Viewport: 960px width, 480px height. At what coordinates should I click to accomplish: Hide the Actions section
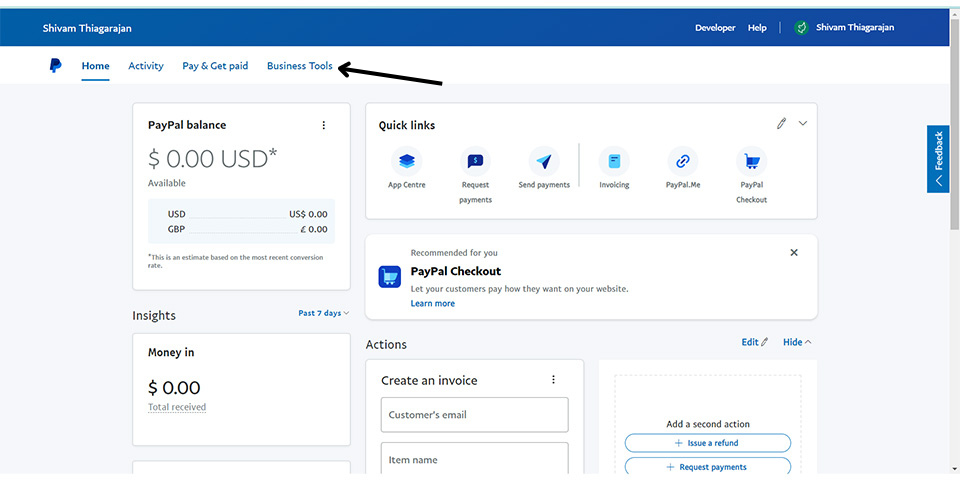pyautogui.click(x=797, y=342)
